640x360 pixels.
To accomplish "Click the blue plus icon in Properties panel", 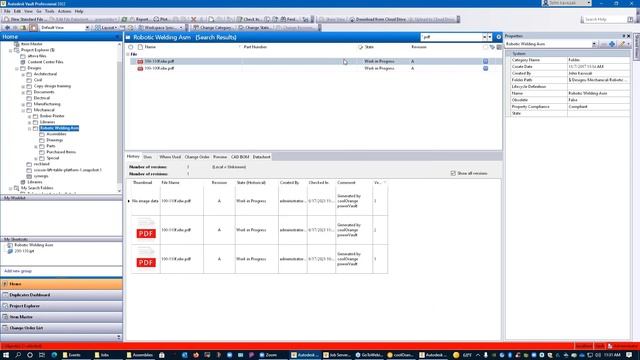I will (x=612, y=44).
